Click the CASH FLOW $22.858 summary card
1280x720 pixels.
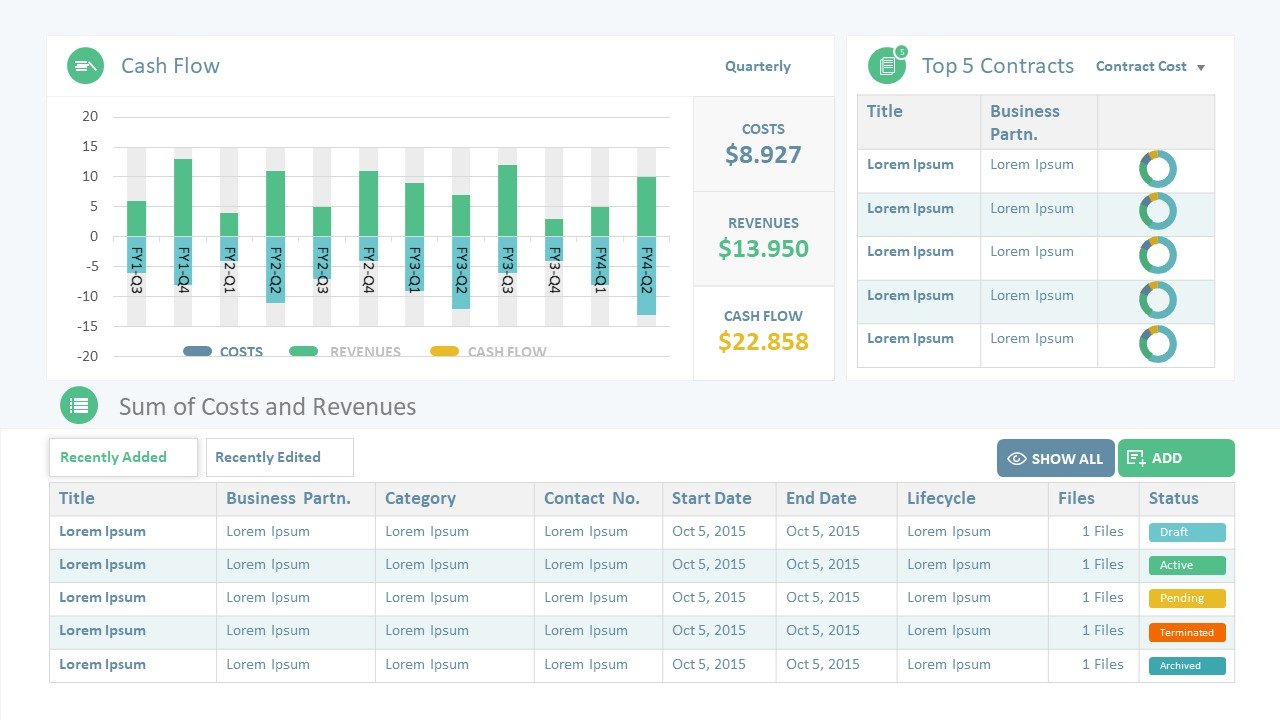click(764, 333)
